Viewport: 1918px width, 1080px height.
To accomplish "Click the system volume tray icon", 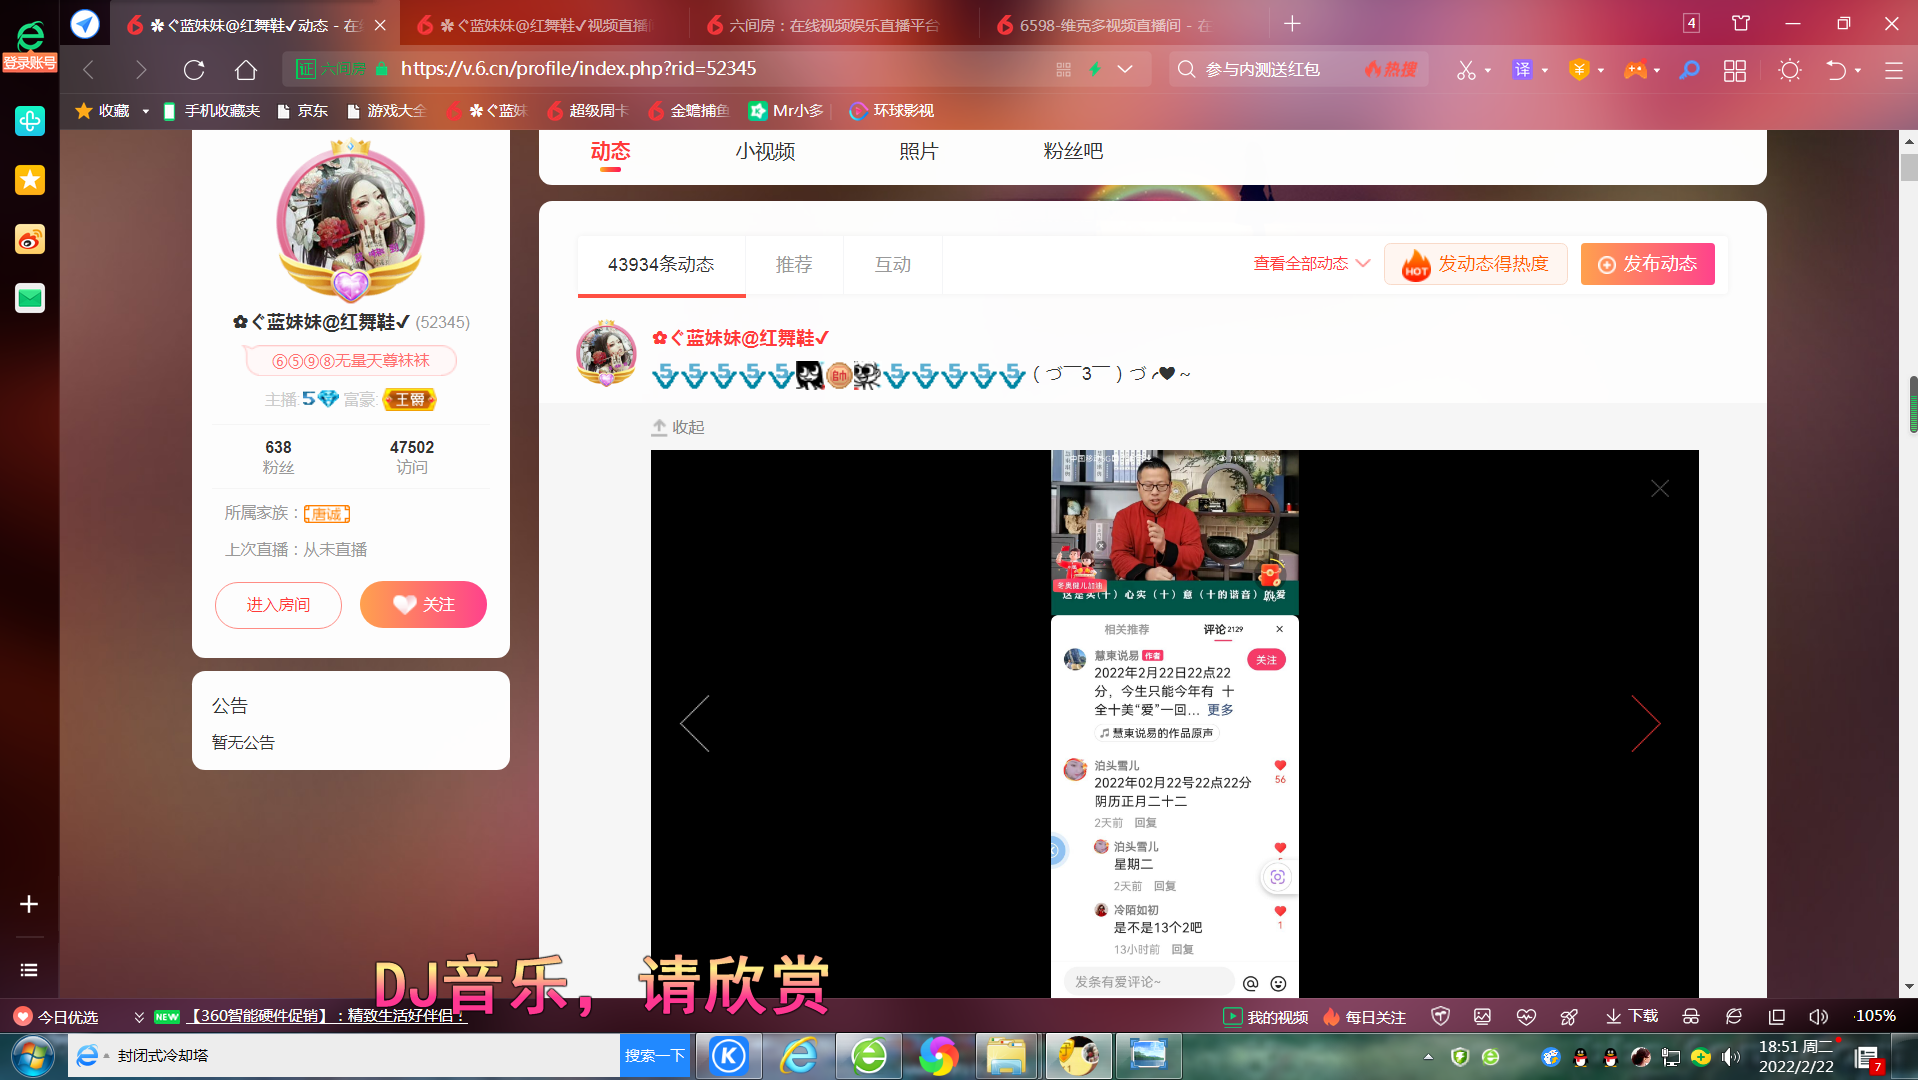I will point(1730,1057).
